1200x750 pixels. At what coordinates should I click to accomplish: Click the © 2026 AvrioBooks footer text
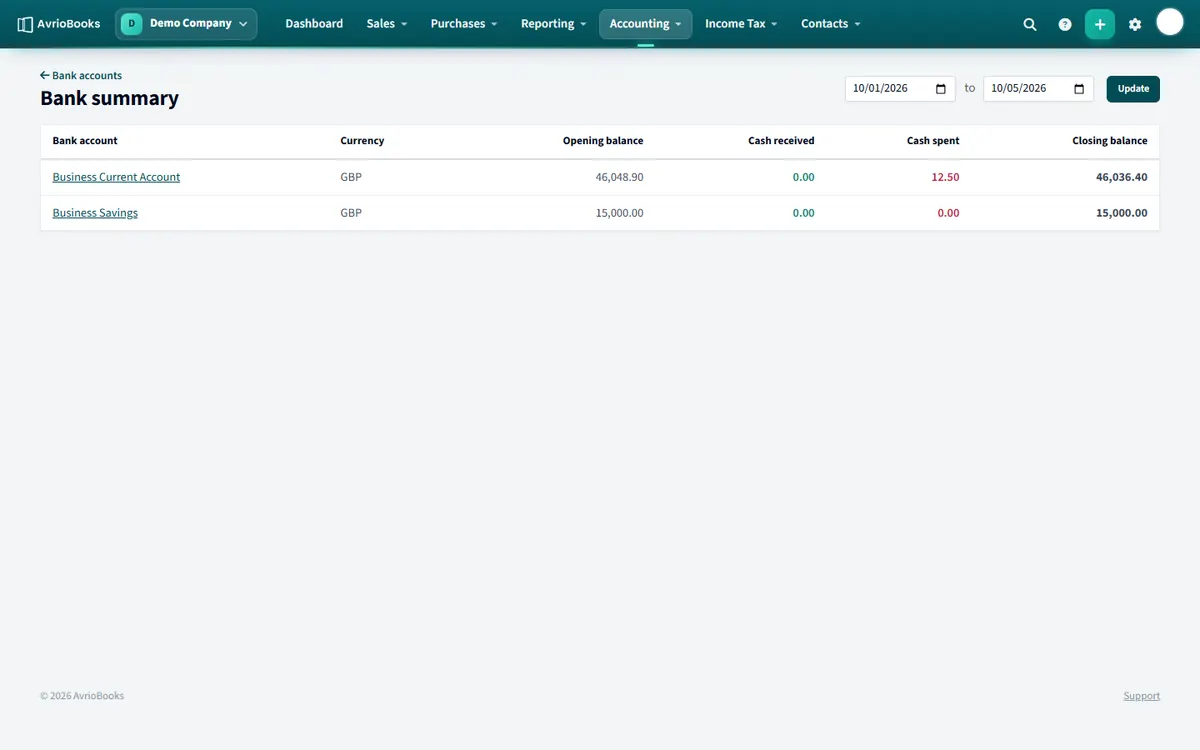click(x=82, y=696)
